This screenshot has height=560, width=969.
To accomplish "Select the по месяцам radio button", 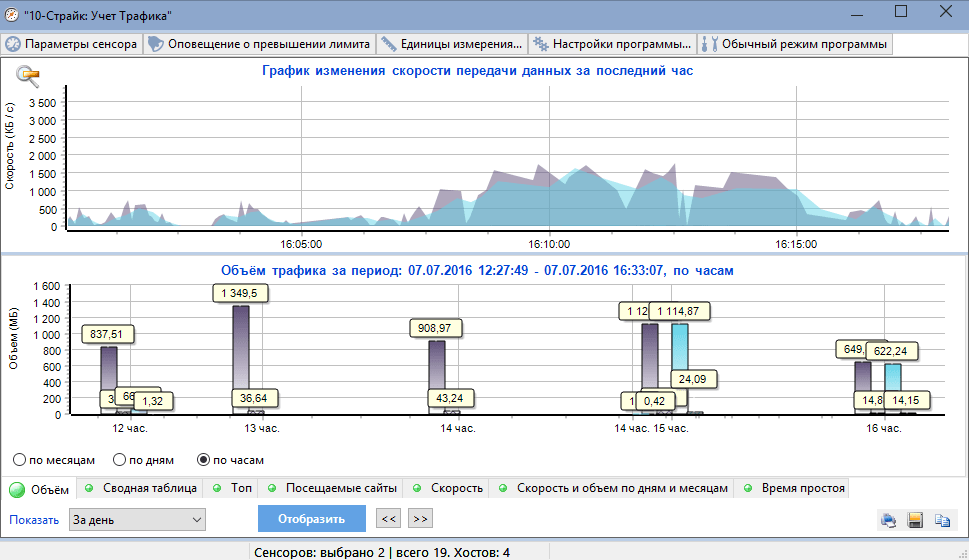I will click(x=19, y=460).
